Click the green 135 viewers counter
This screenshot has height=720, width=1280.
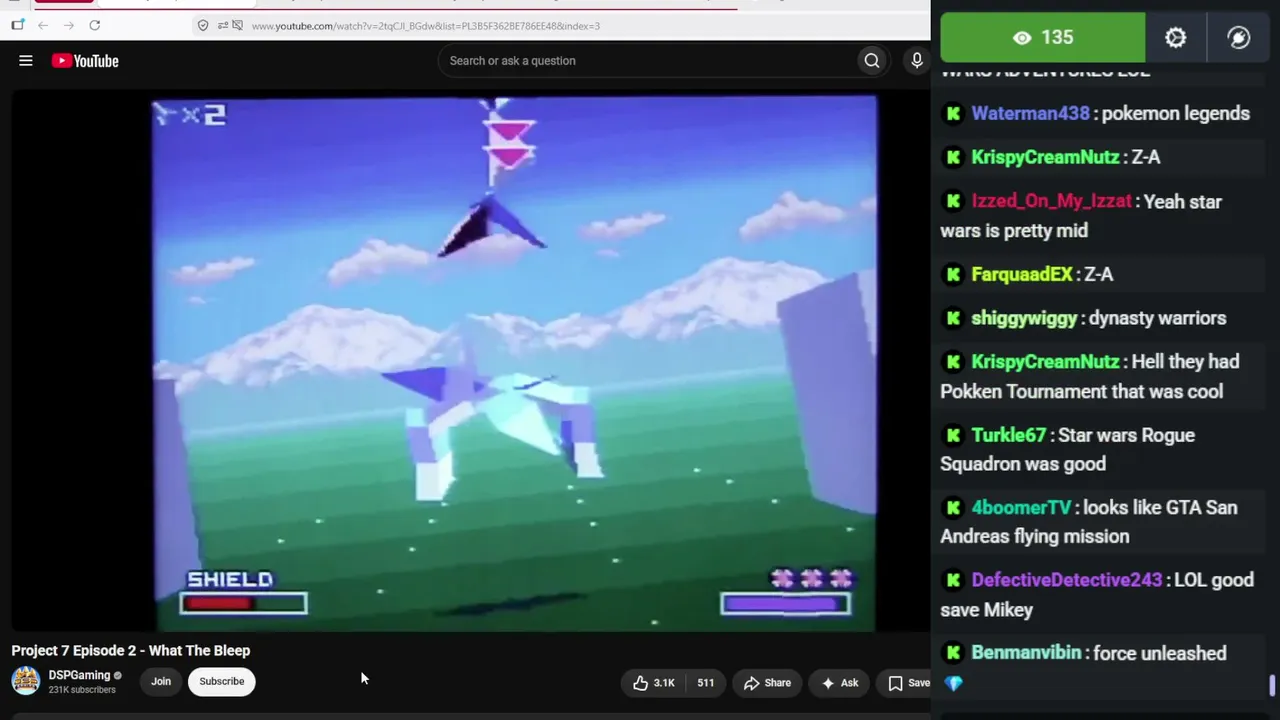coord(1043,38)
